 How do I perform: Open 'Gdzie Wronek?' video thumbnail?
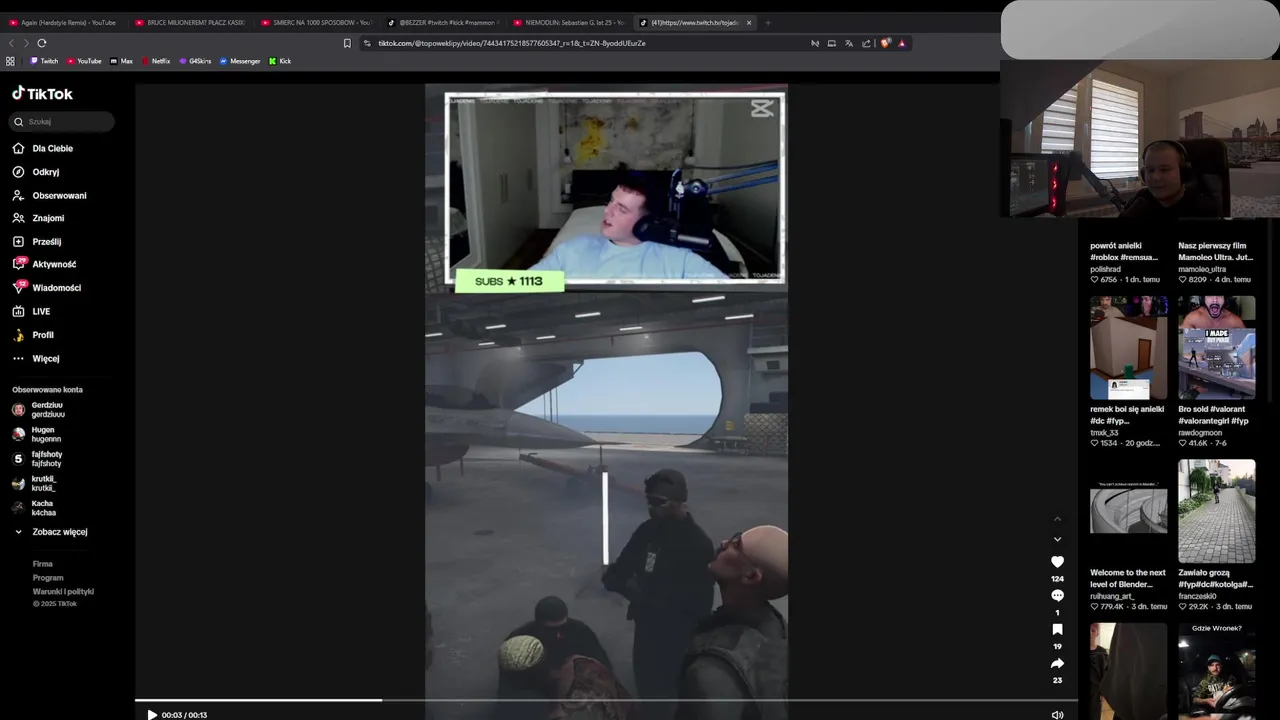click(1216, 671)
